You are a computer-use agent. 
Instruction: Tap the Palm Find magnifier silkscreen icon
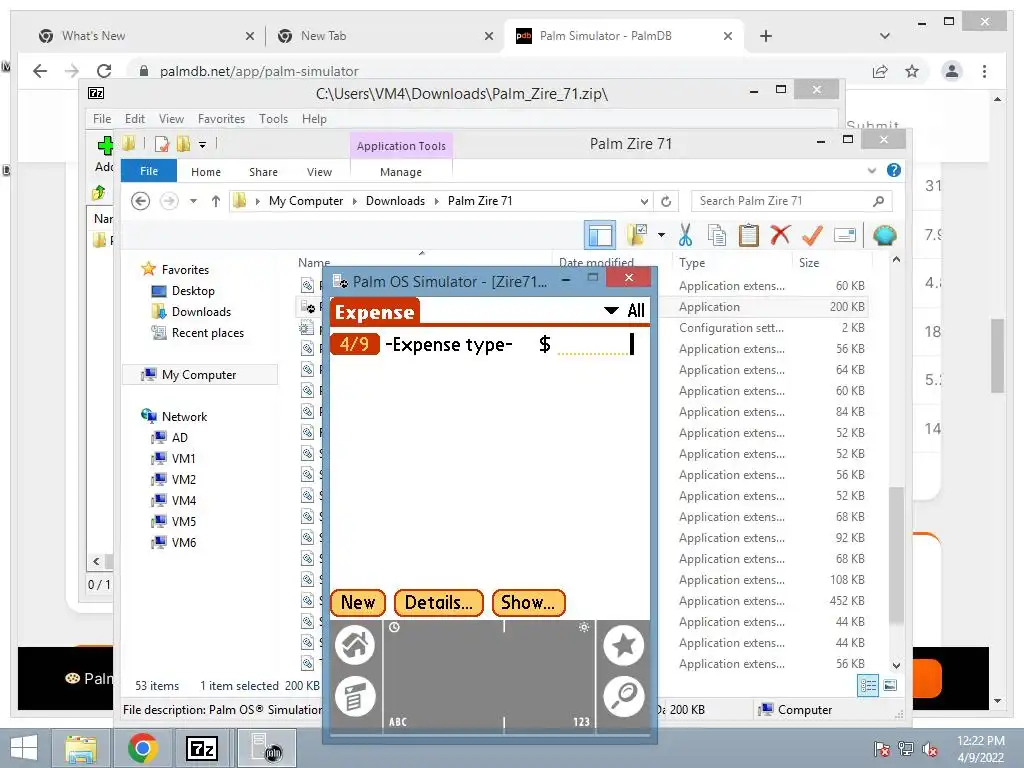[x=624, y=696]
